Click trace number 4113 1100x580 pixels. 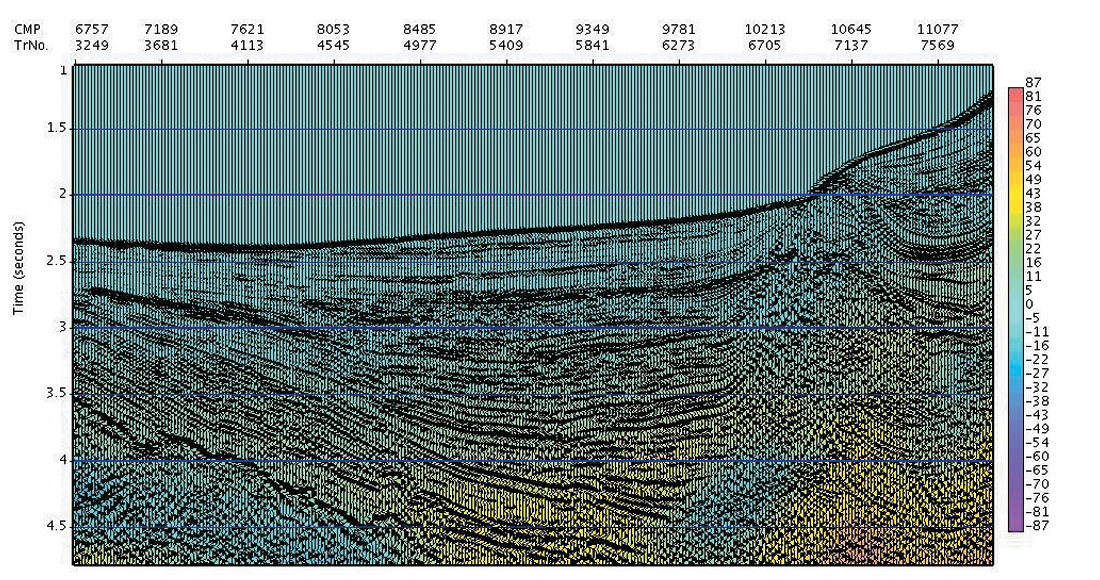[248, 46]
